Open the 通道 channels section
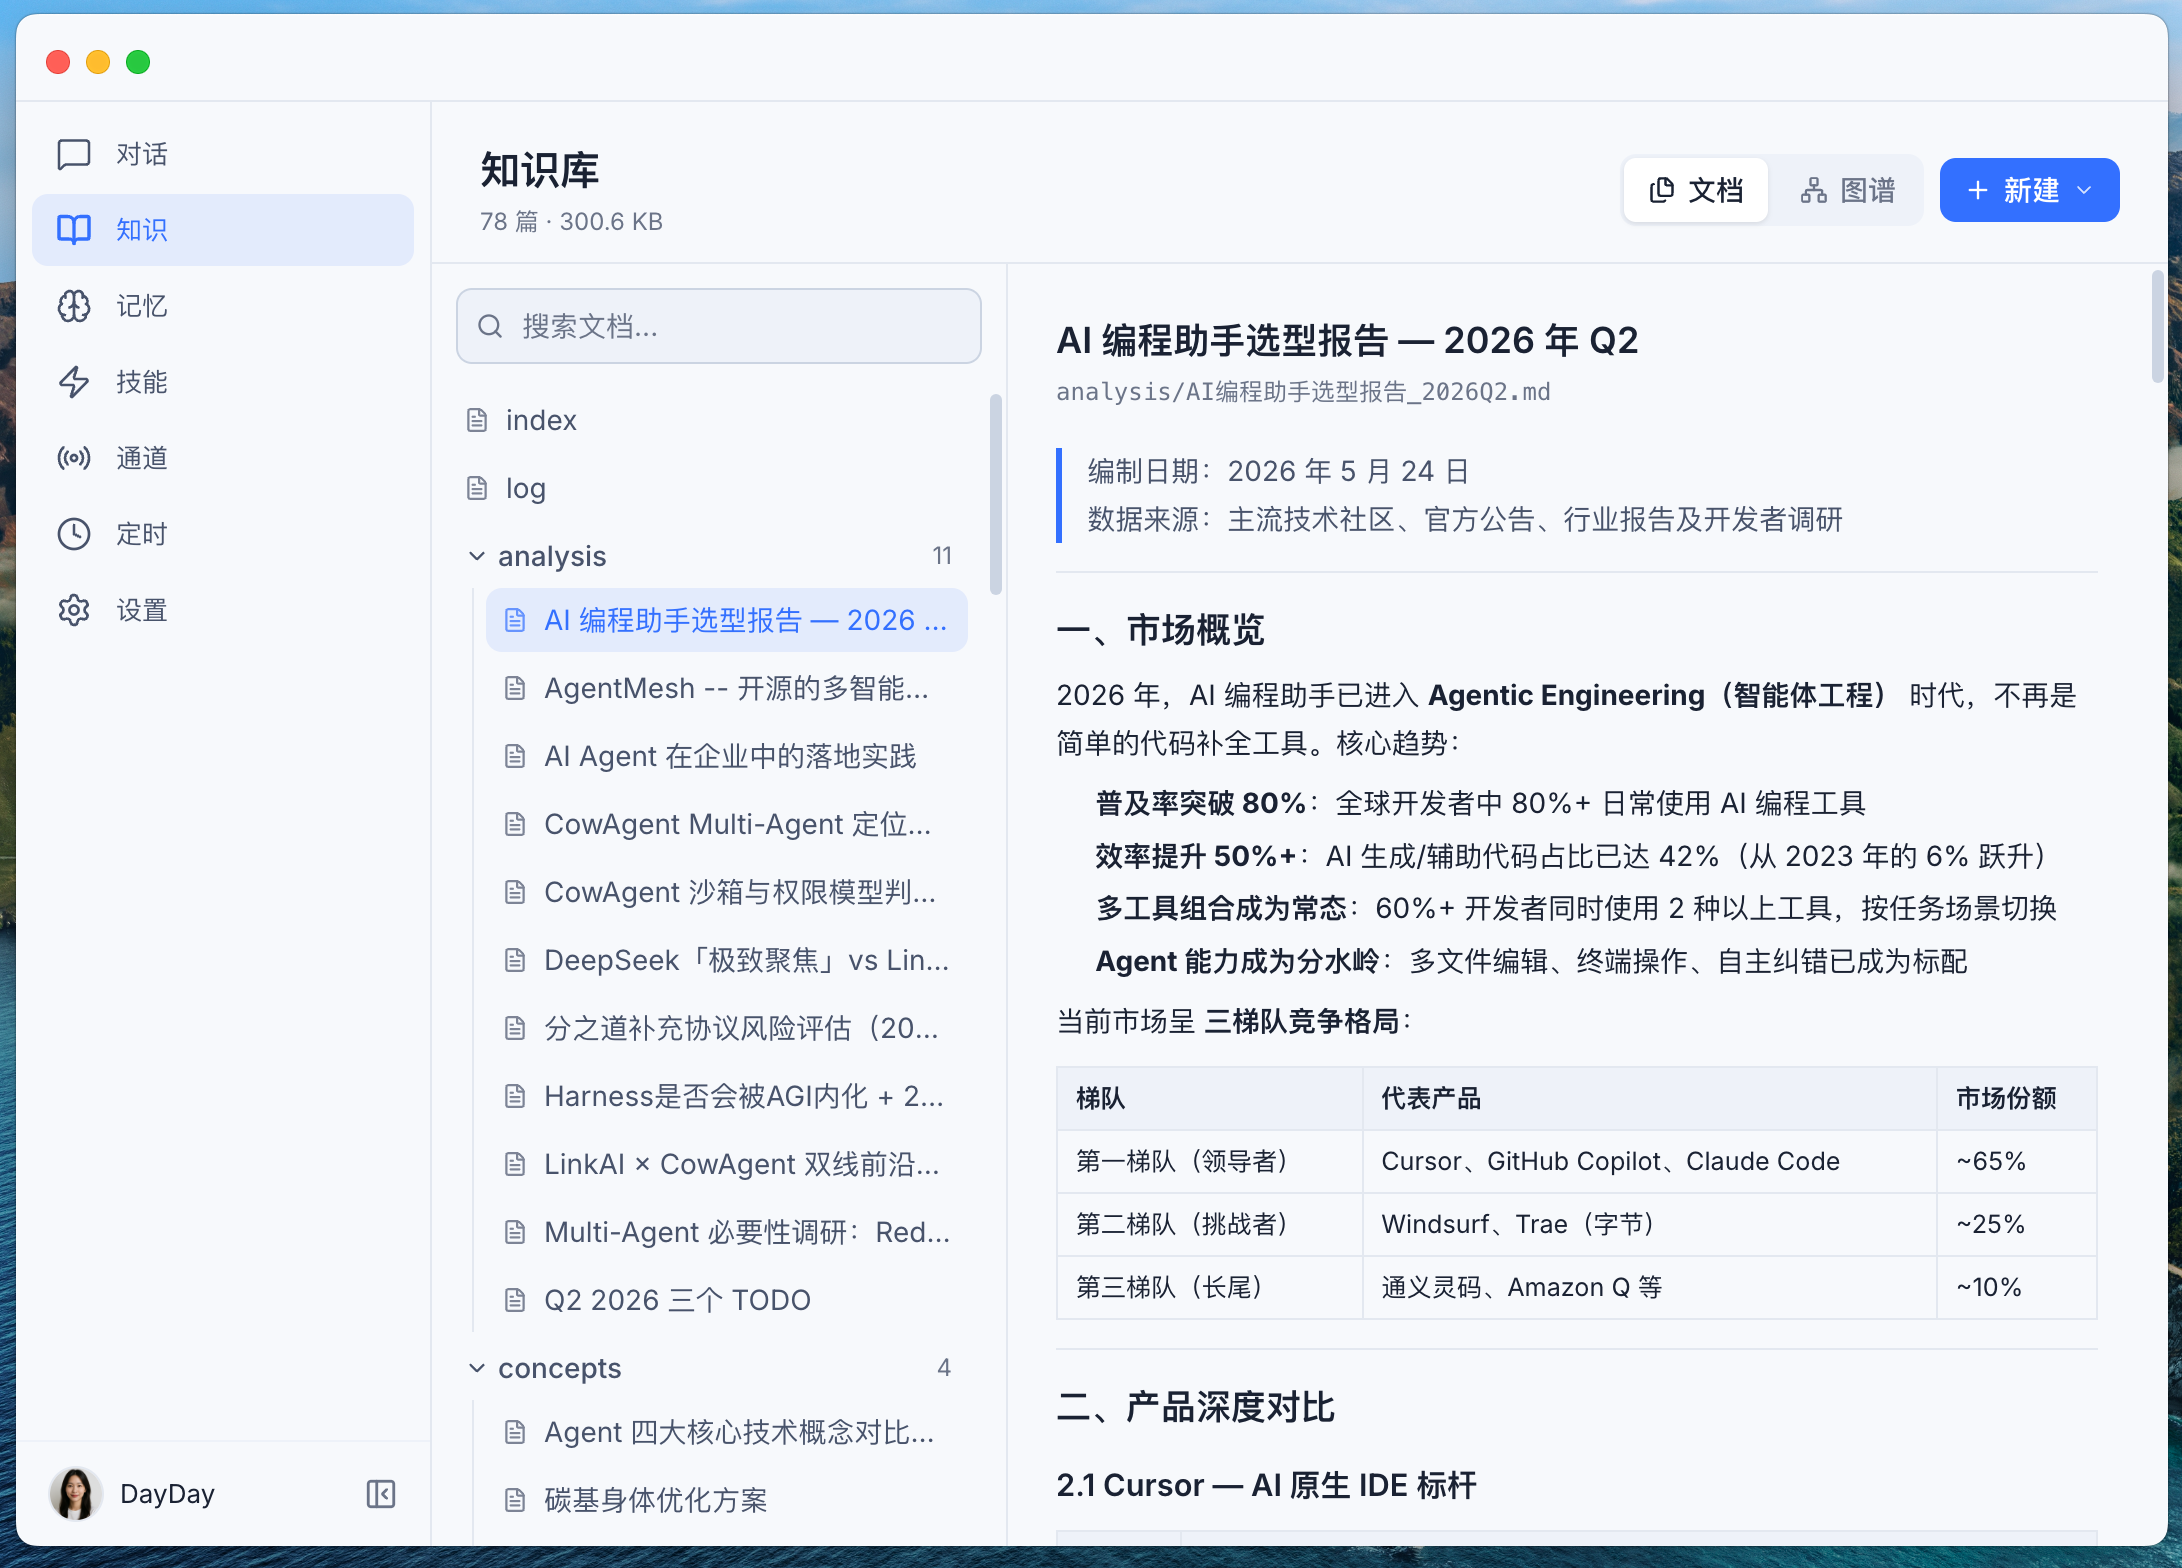 click(222, 458)
